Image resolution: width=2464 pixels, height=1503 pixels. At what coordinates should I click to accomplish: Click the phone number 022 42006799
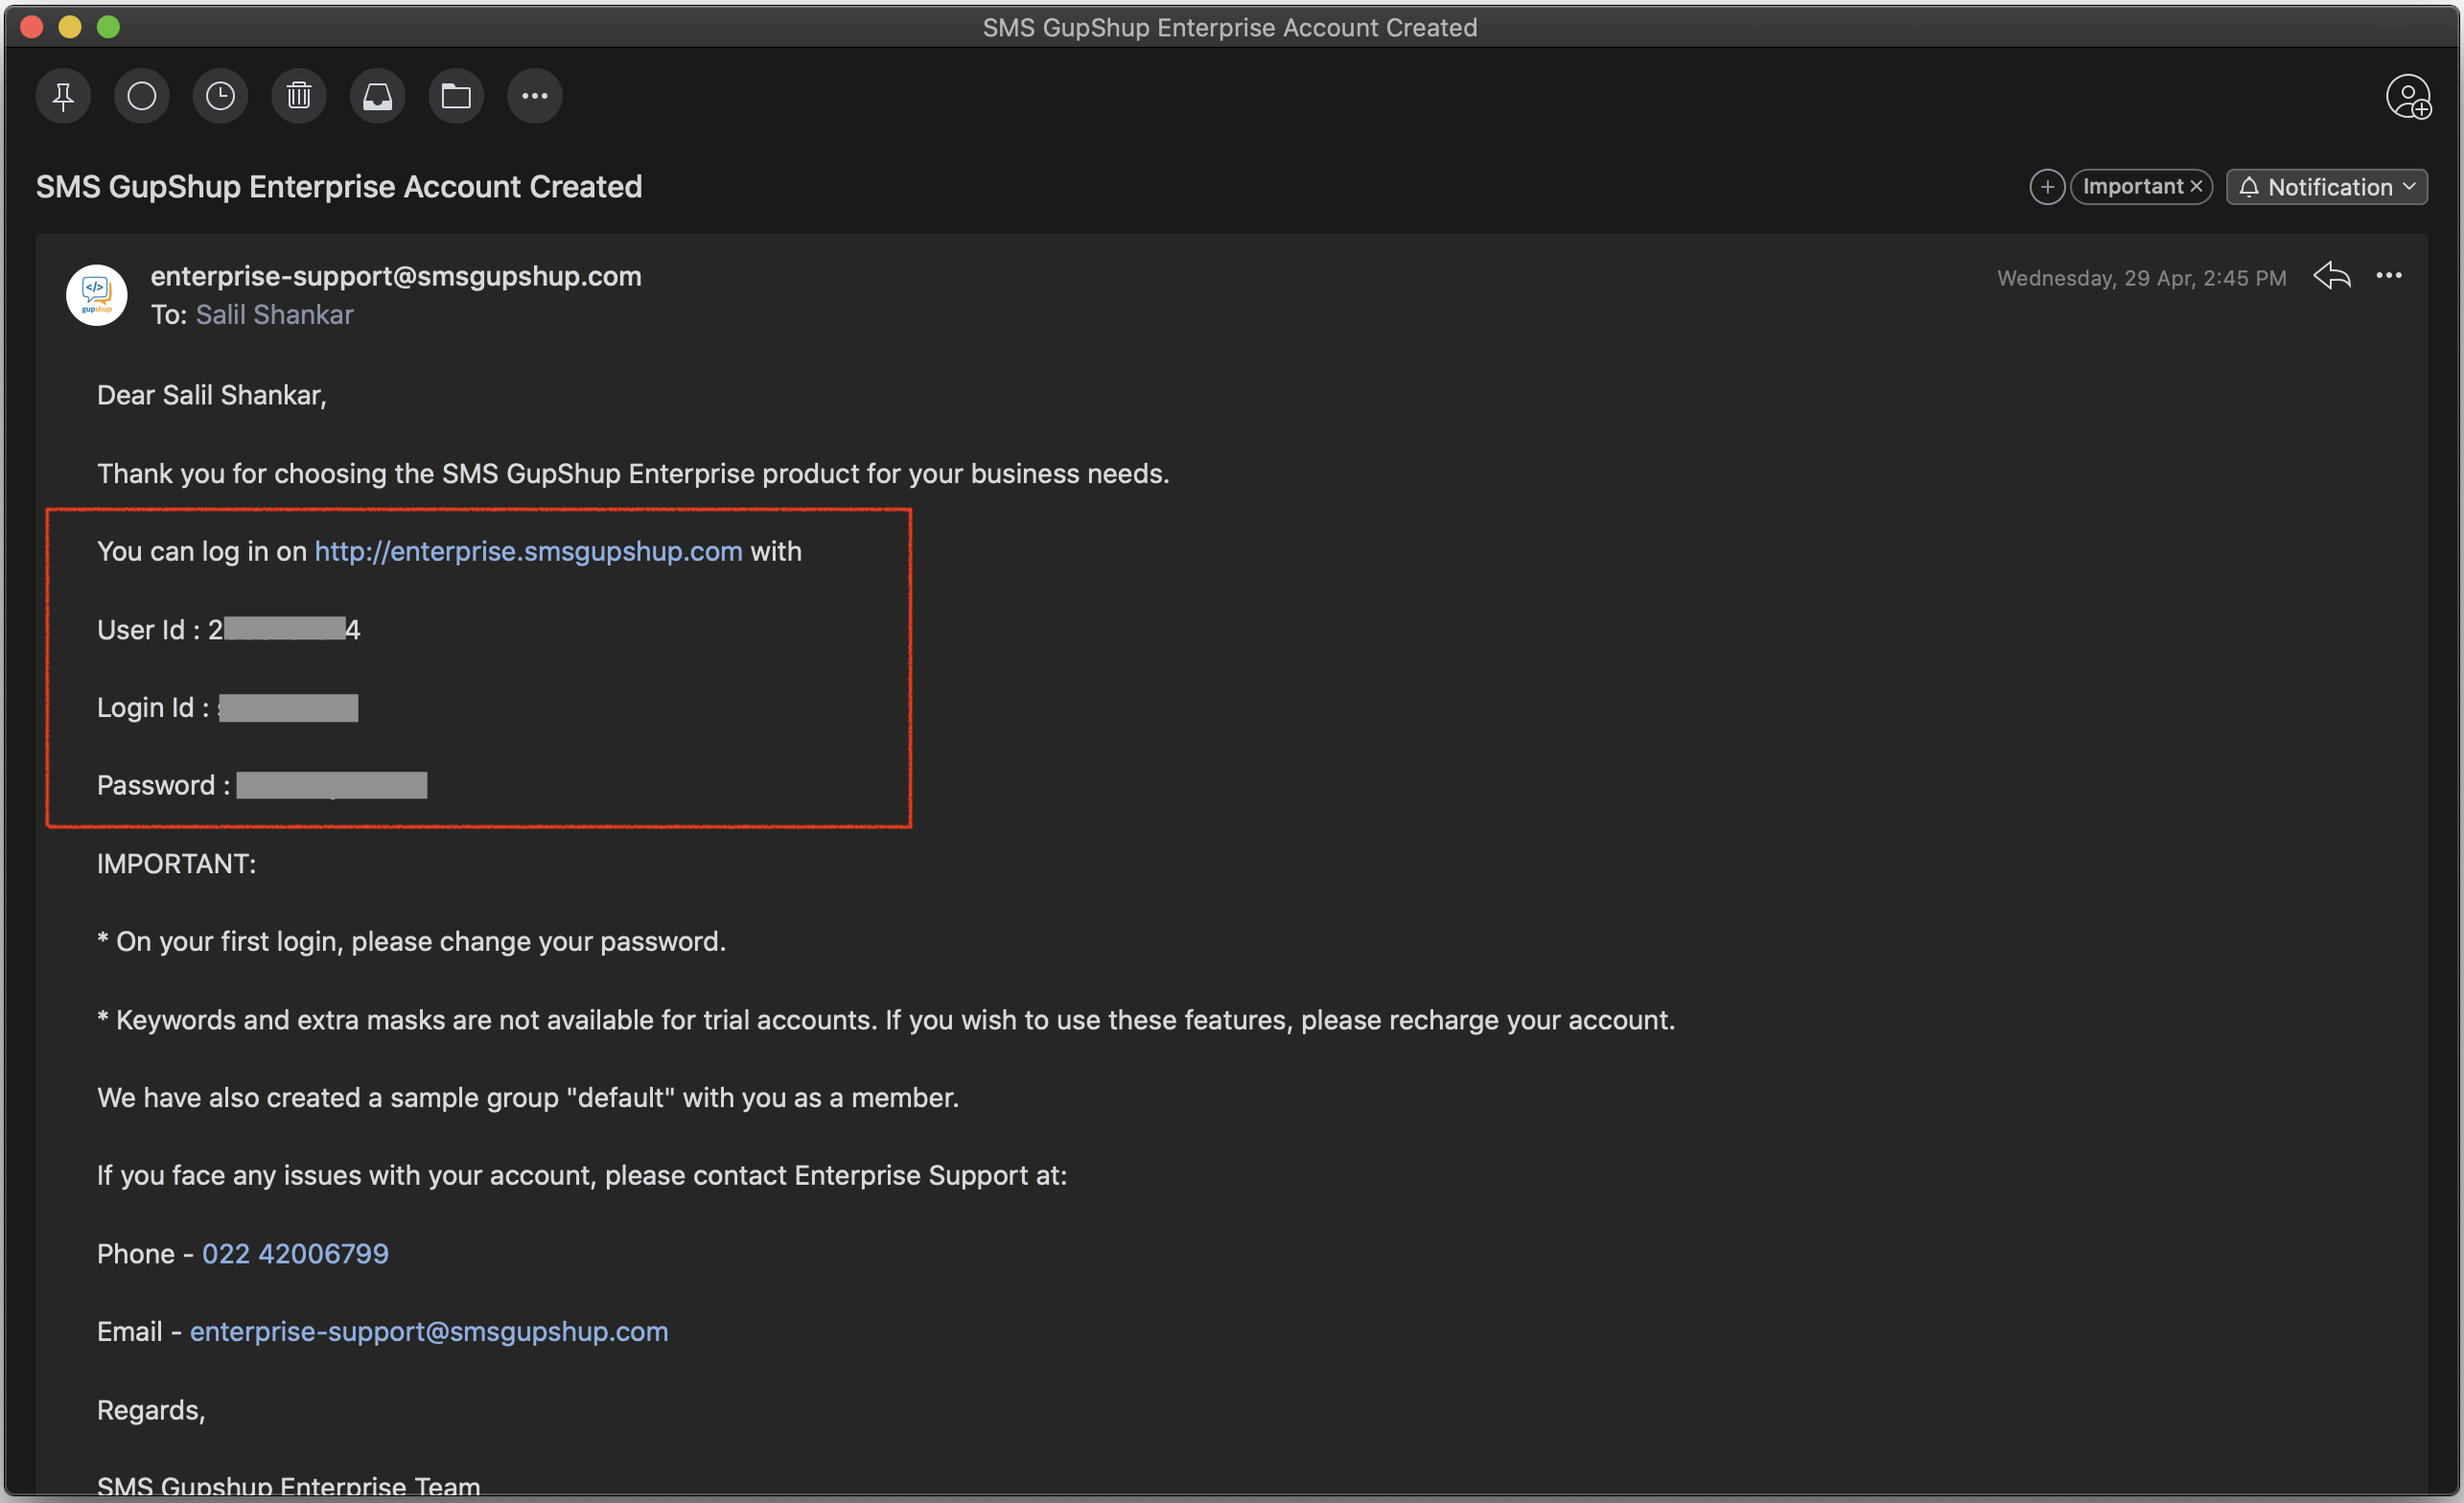tap(295, 1254)
